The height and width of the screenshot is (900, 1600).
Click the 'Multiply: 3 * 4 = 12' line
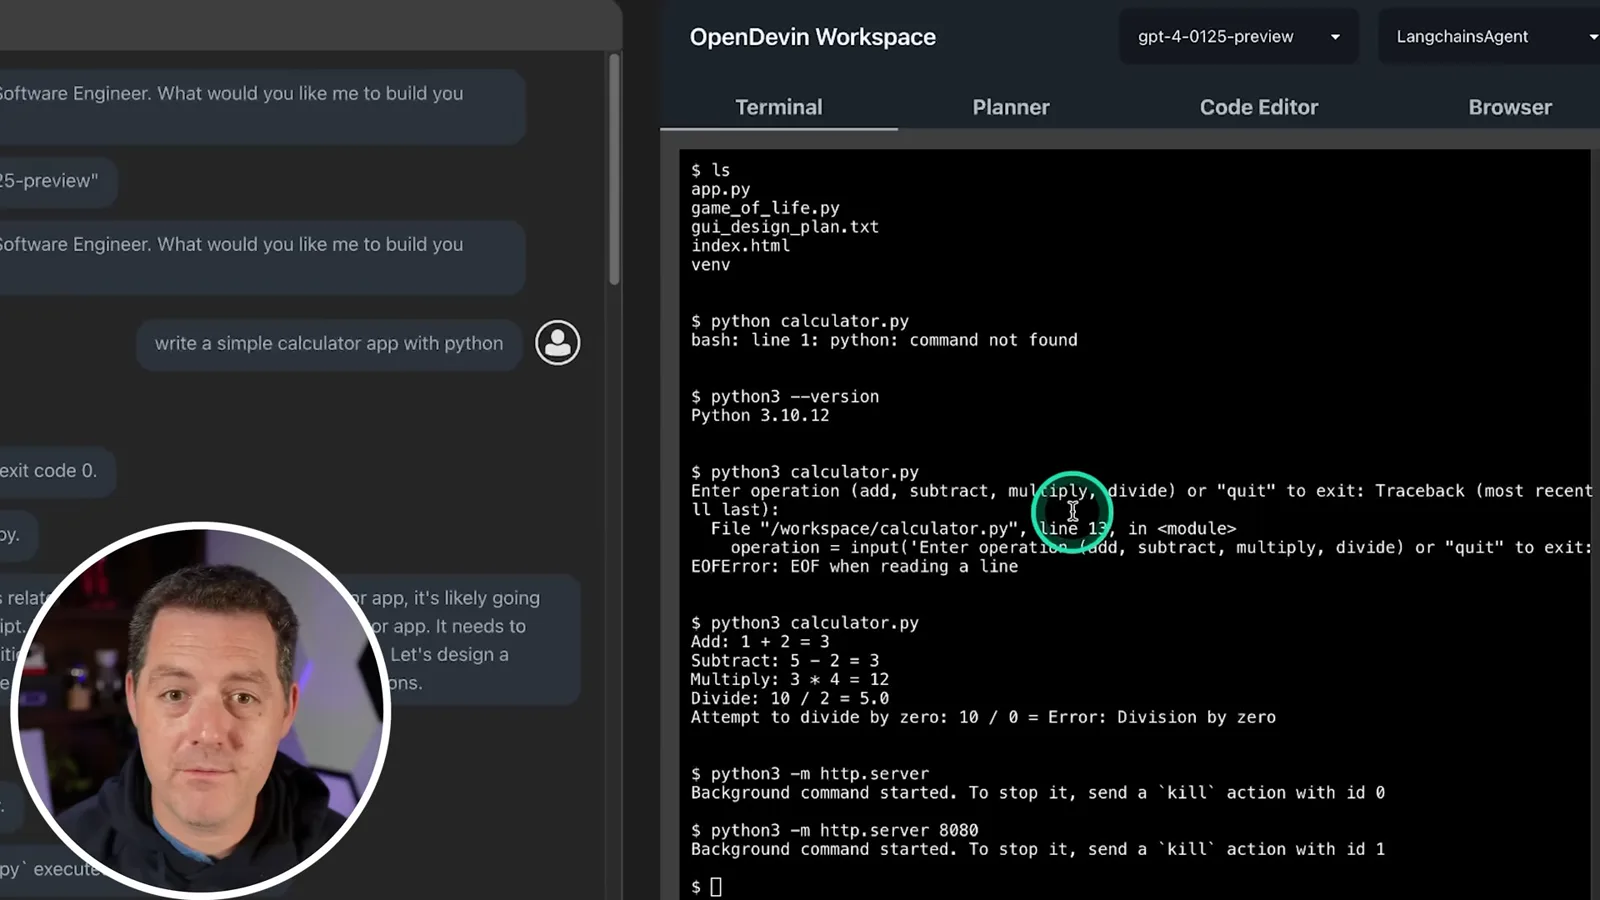(789, 680)
